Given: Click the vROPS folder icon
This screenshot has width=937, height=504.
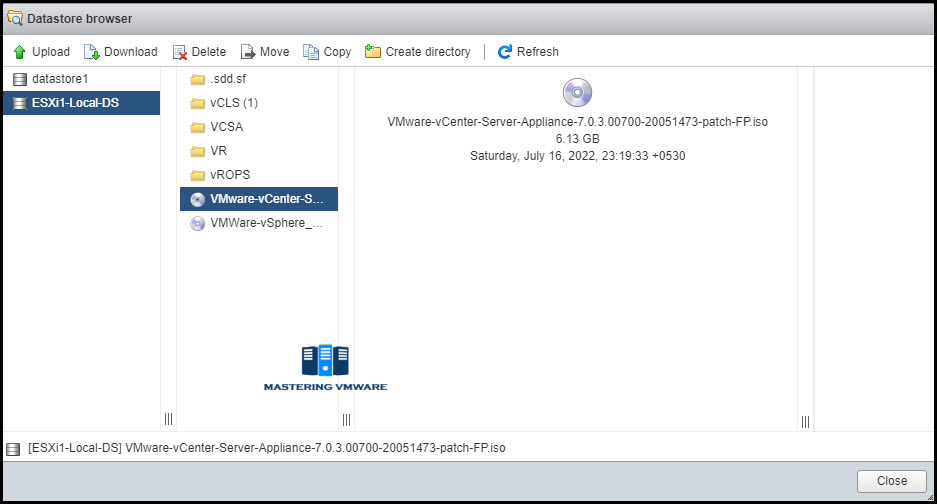Looking at the screenshot, I should (x=197, y=175).
